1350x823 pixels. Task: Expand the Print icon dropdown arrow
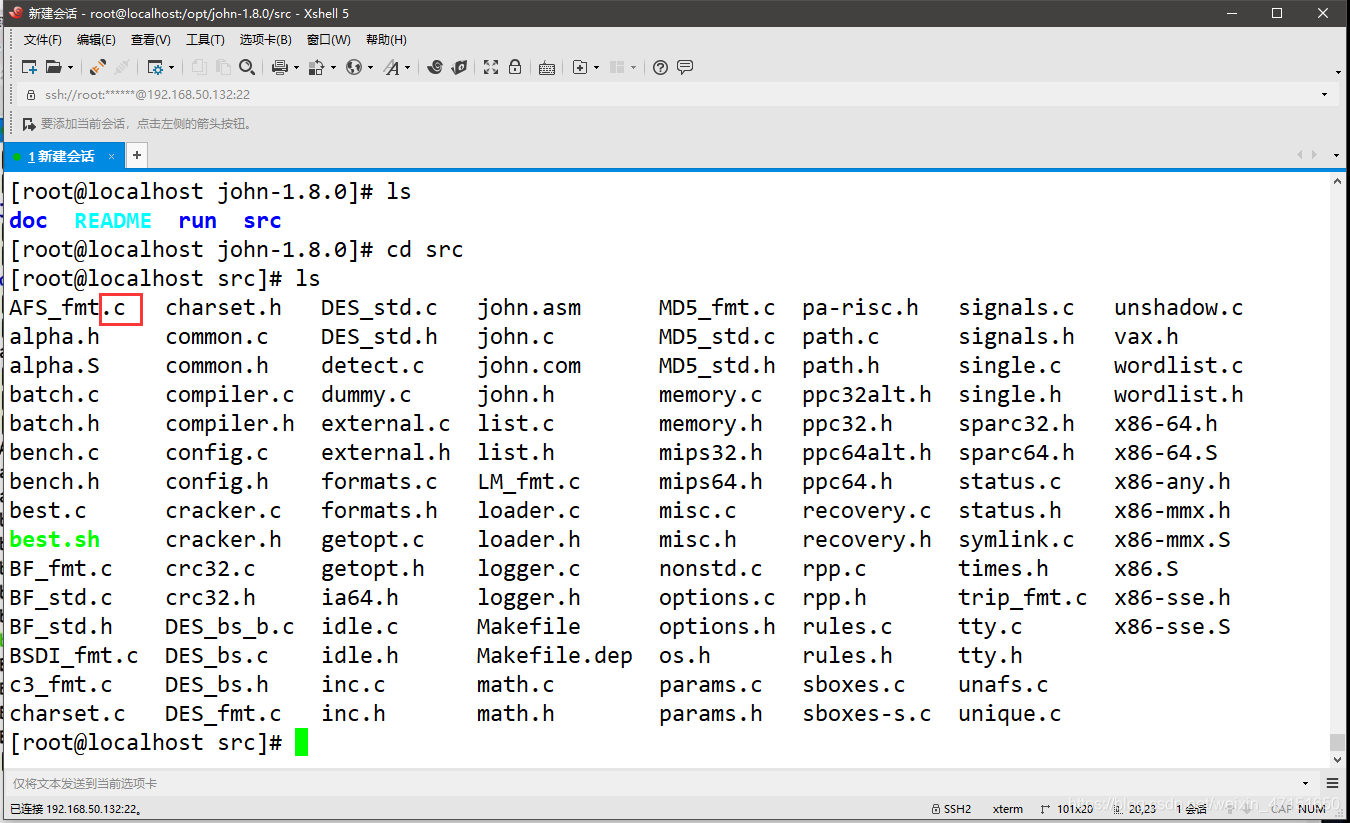(295, 68)
